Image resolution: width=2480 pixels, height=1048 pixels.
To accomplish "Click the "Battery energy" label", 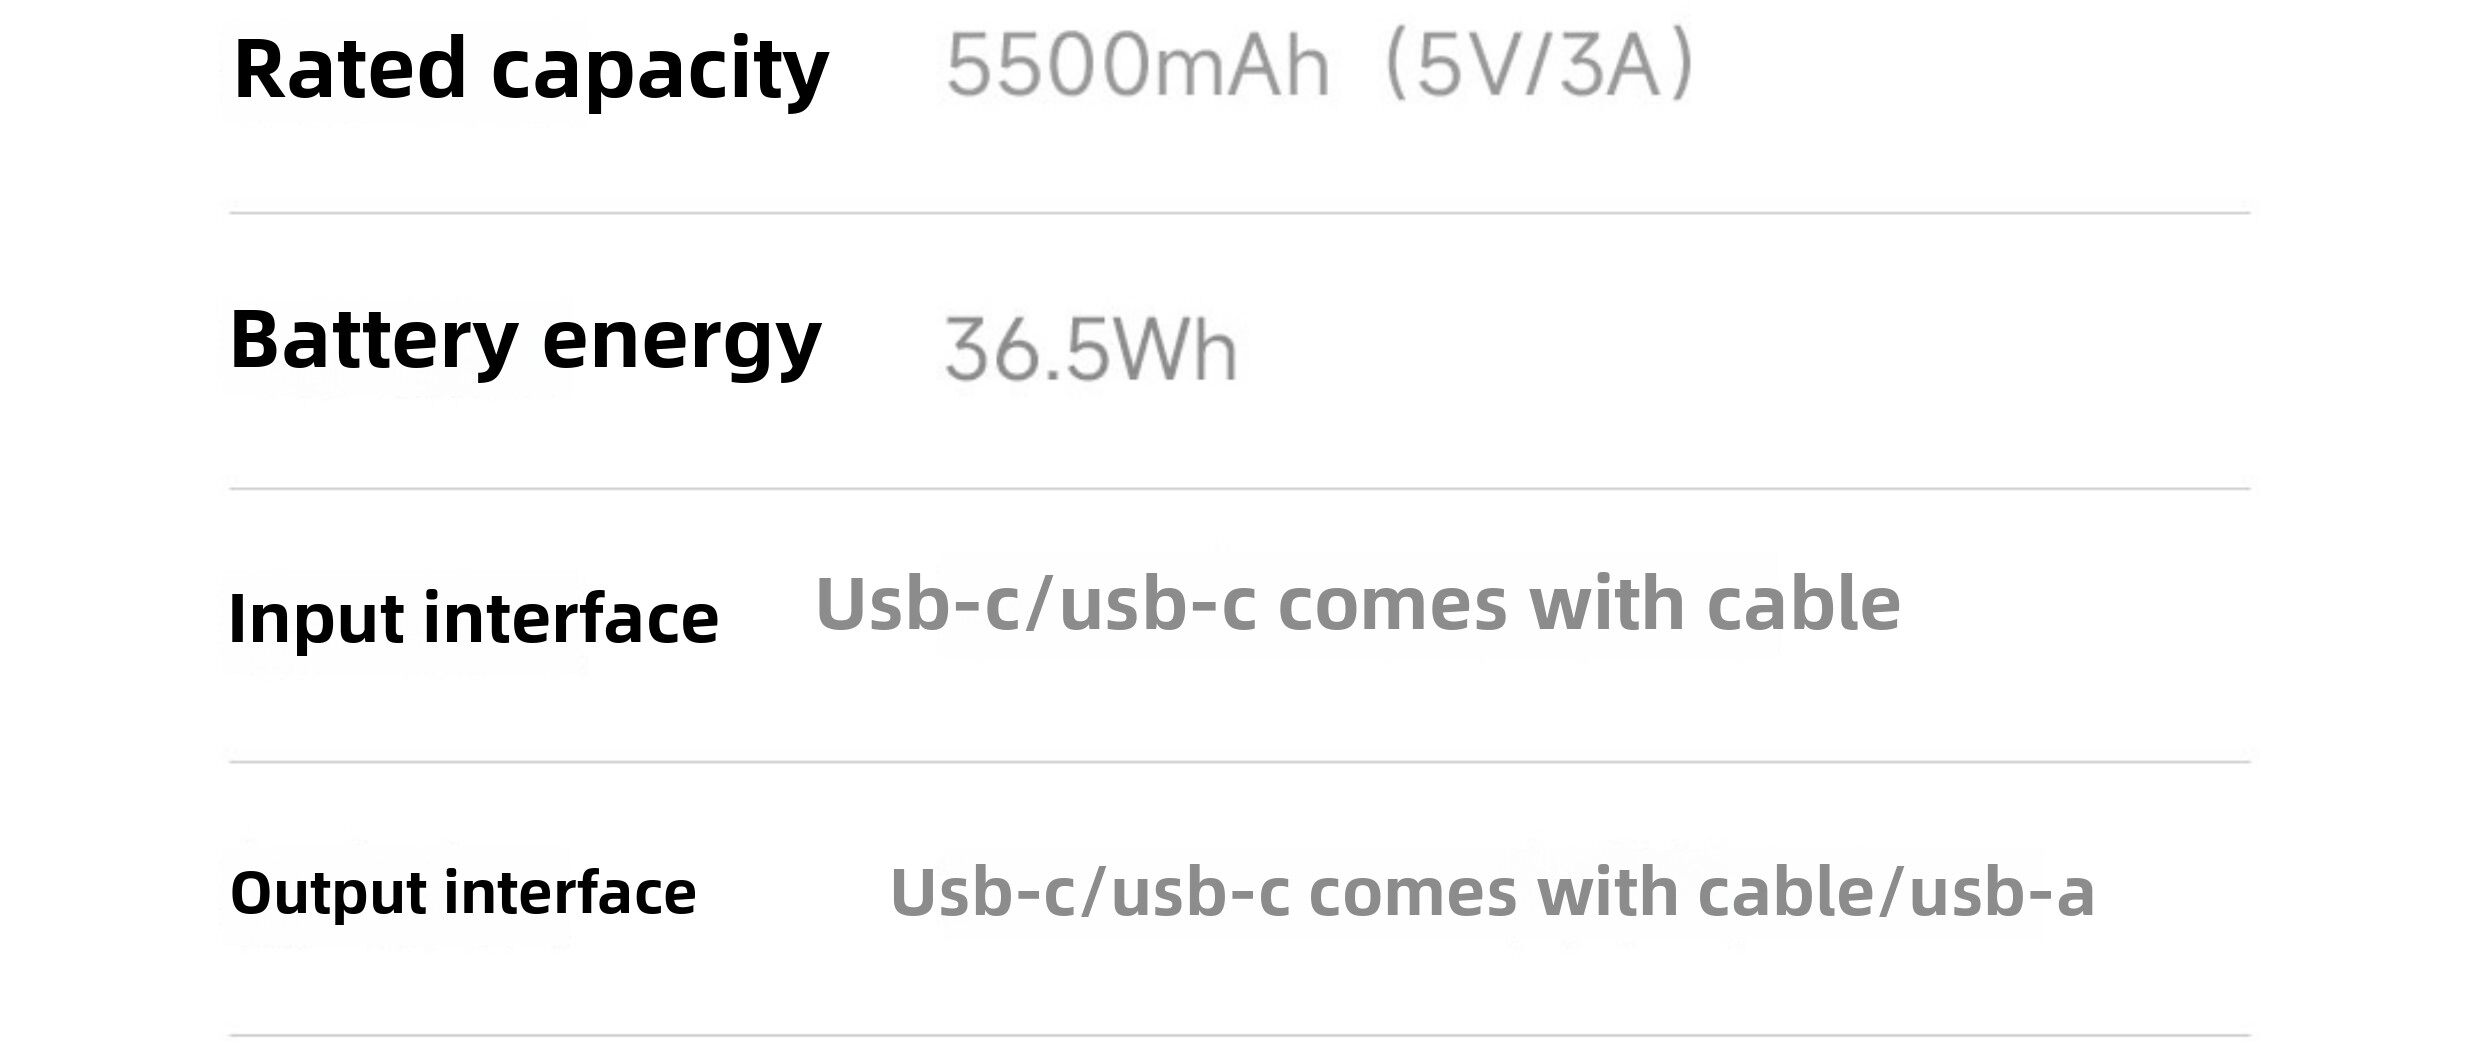I will 525,341.
